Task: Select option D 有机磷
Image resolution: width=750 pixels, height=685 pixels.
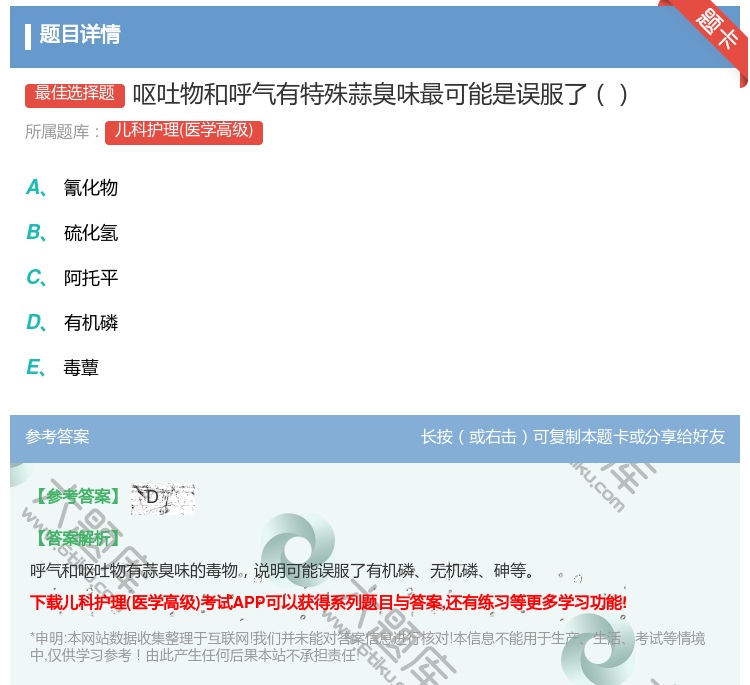Action: [x=72, y=322]
